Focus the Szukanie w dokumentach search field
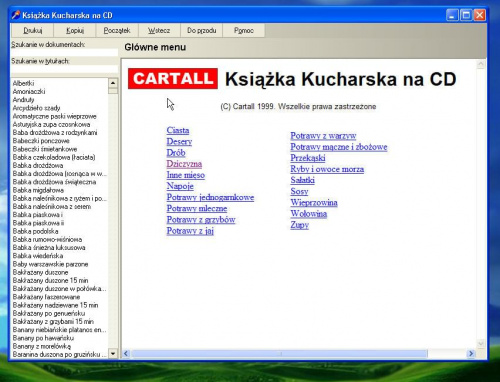The height and width of the screenshot is (382, 500). point(64,53)
